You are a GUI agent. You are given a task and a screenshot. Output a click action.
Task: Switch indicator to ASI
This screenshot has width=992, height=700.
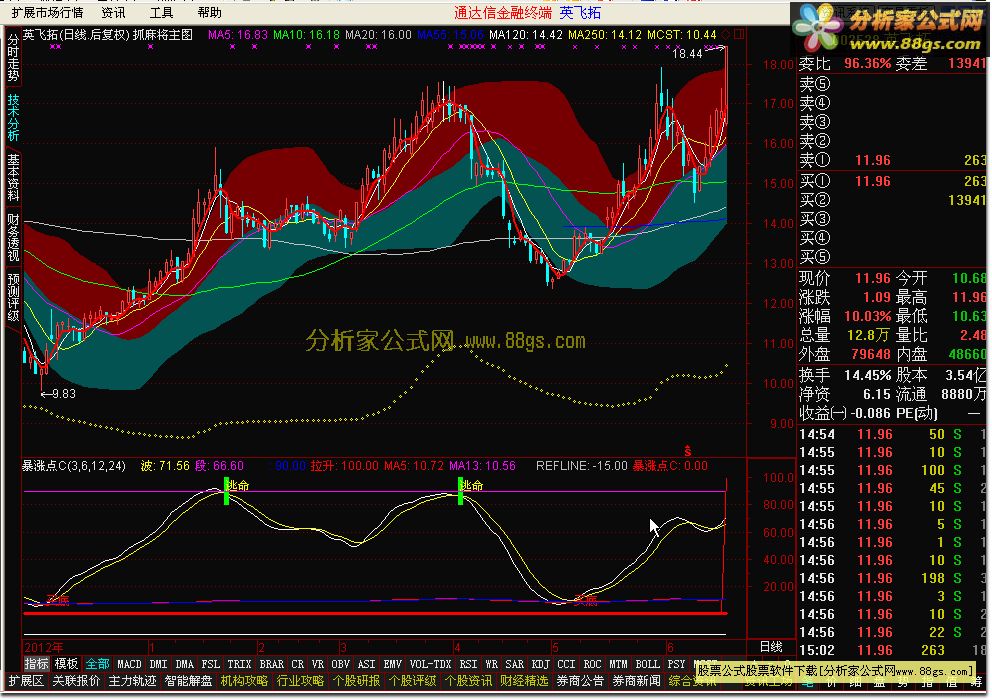(x=366, y=664)
